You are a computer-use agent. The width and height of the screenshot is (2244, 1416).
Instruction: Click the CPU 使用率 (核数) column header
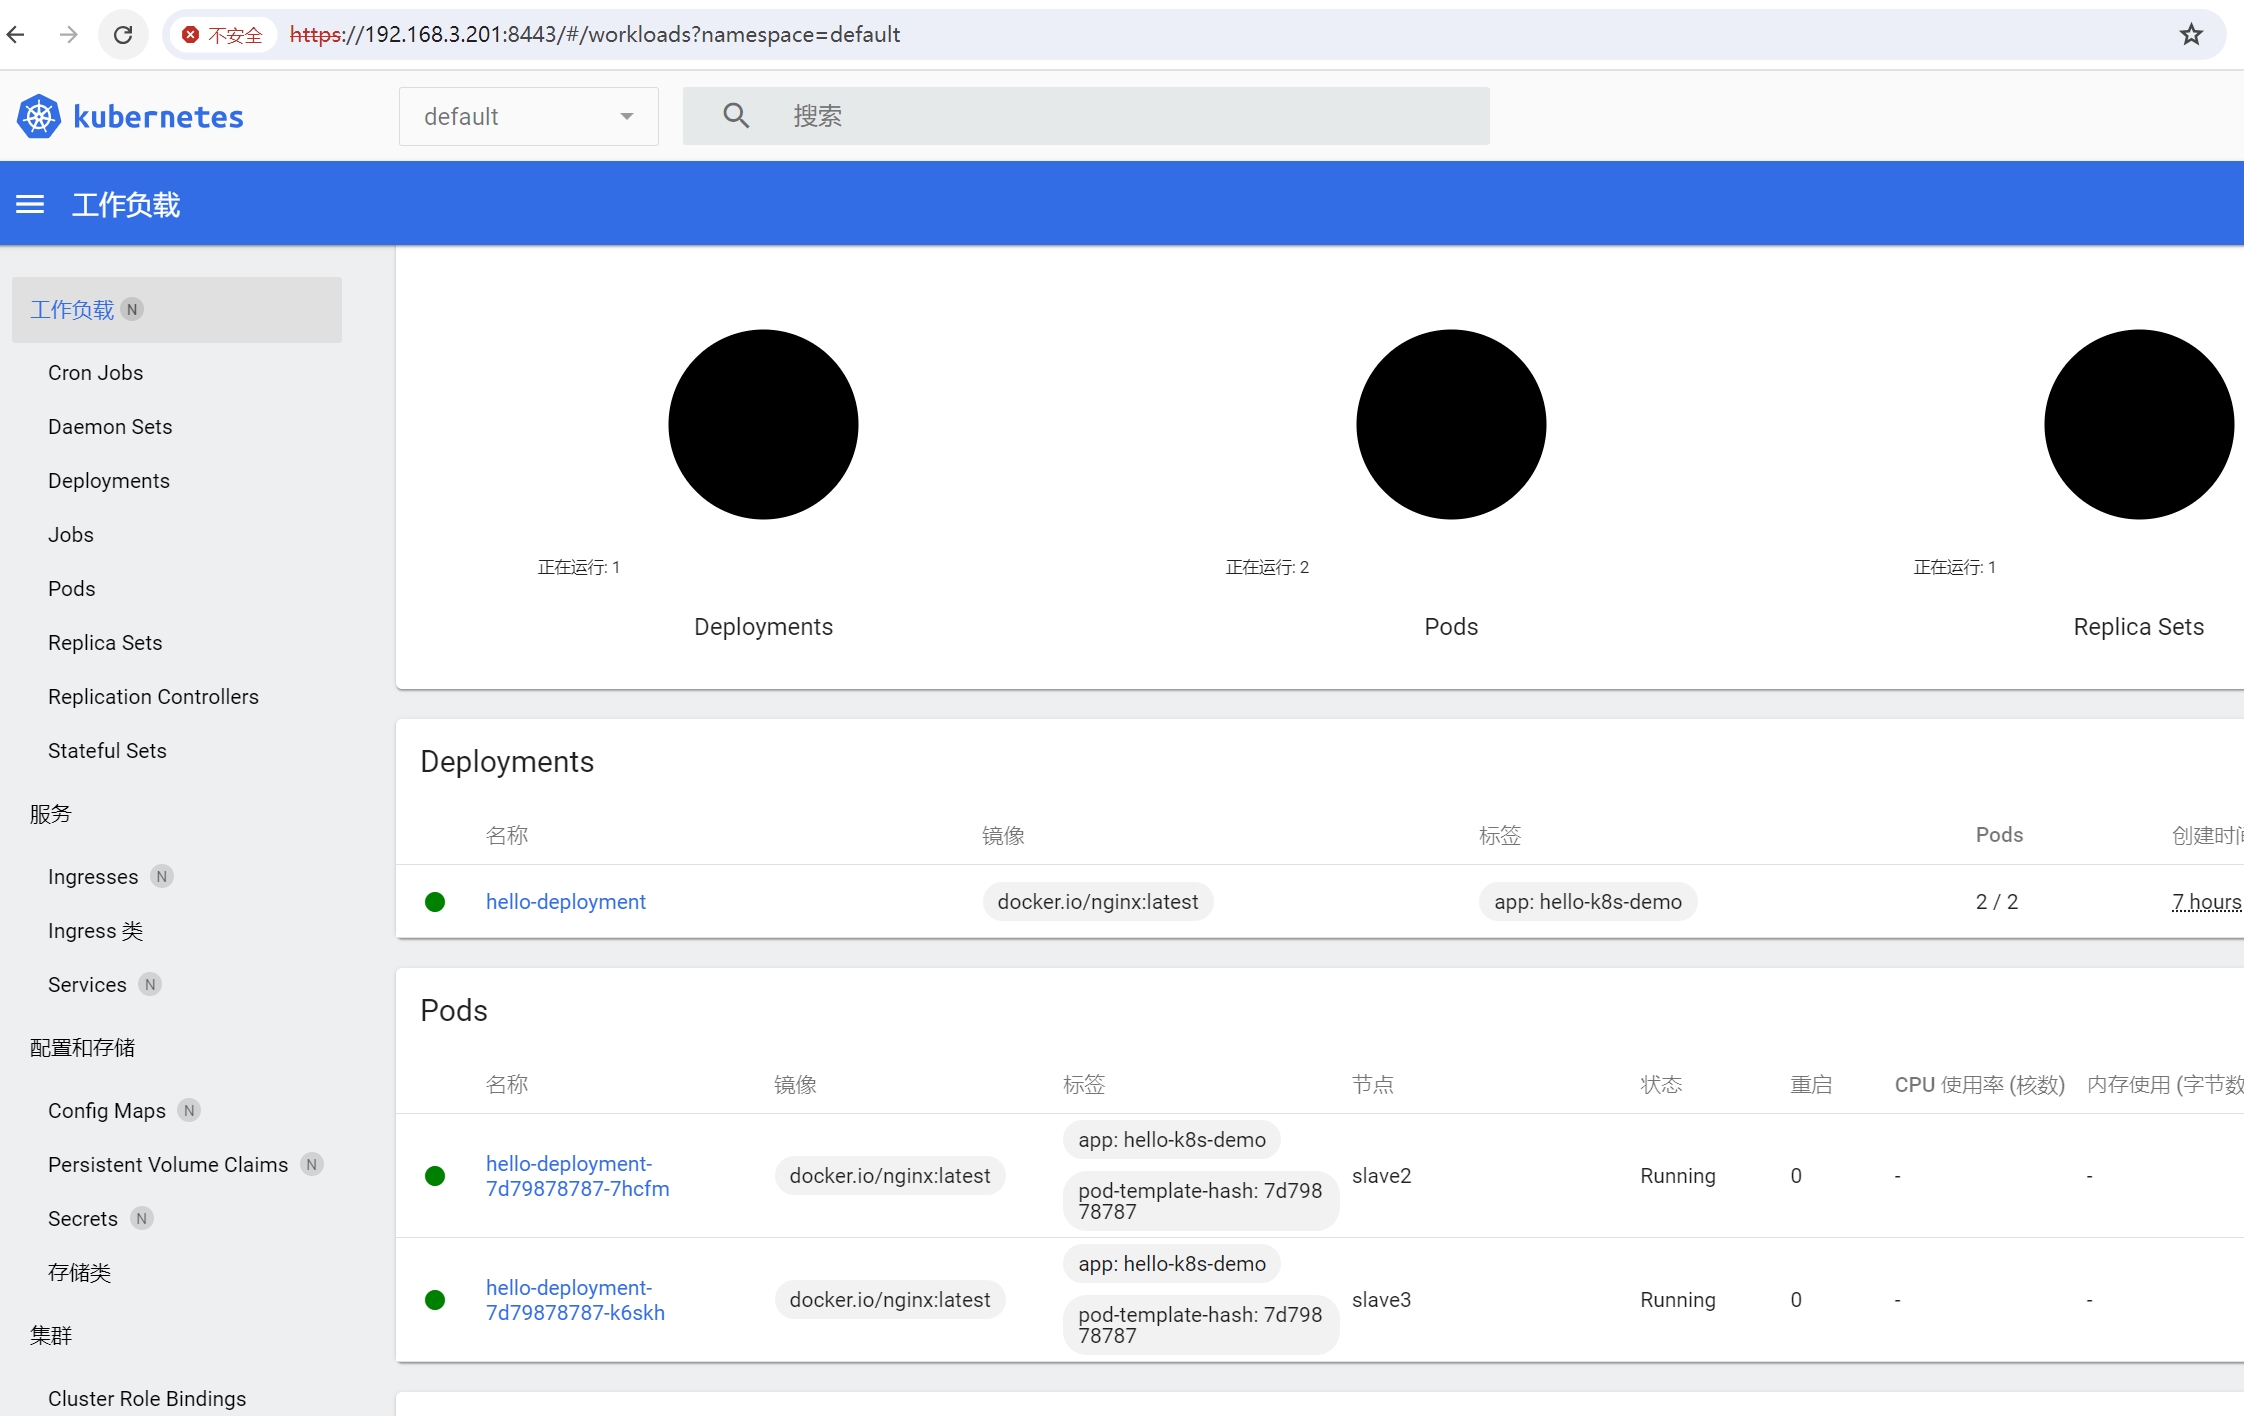[1980, 1085]
